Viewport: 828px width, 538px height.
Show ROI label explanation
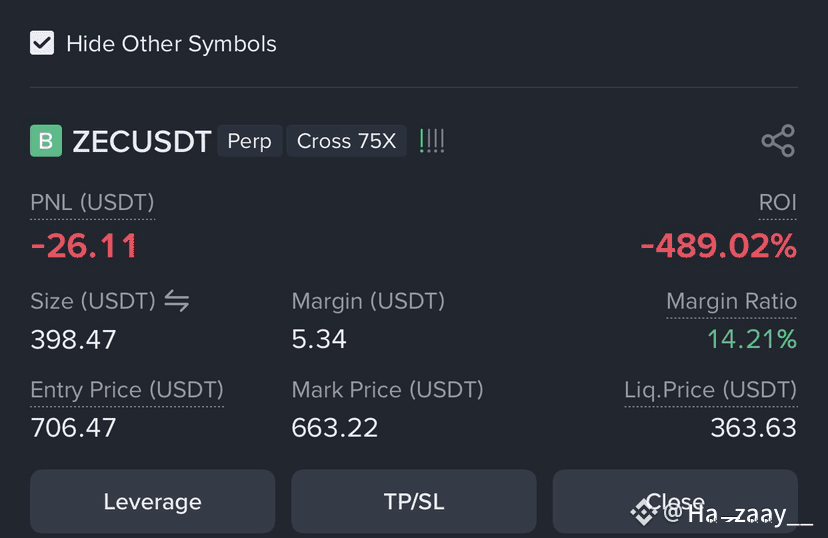pos(777,203)
